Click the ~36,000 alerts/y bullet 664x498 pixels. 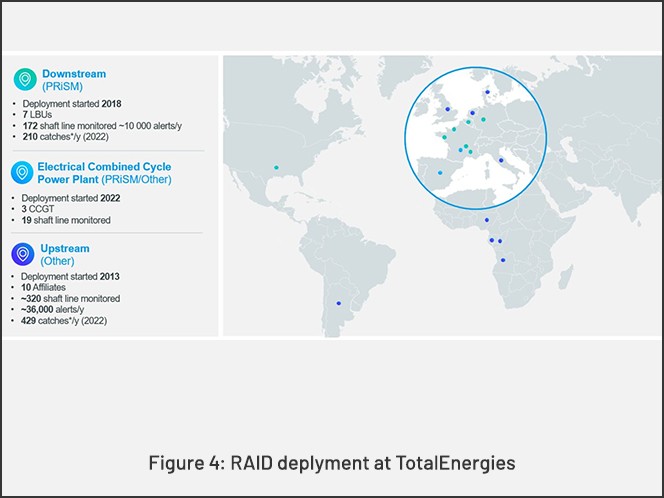click(52, 310)
